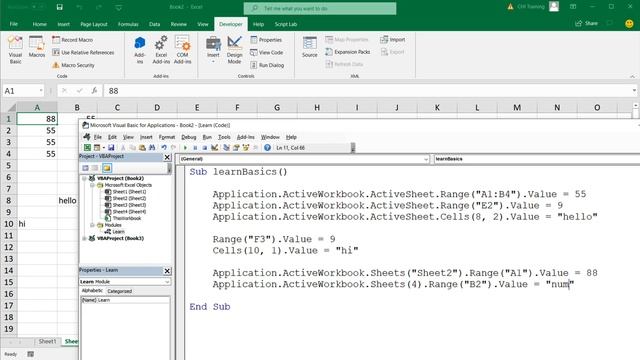Open the VBA editor Debug menu
This screenshot has width=640, height=360.
pyautogui.click(x=189, y=137)
